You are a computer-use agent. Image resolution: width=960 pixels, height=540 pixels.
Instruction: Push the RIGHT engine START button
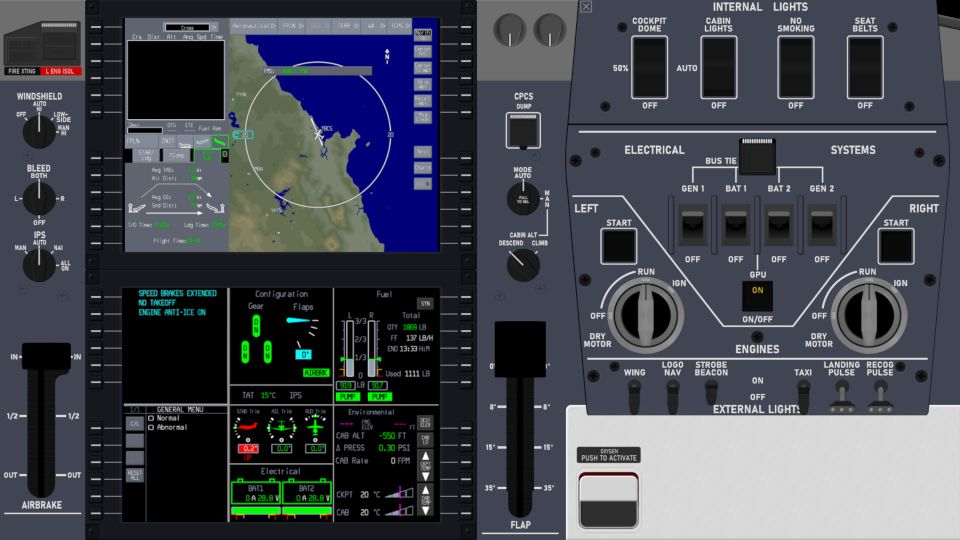[x=896, y=246]
